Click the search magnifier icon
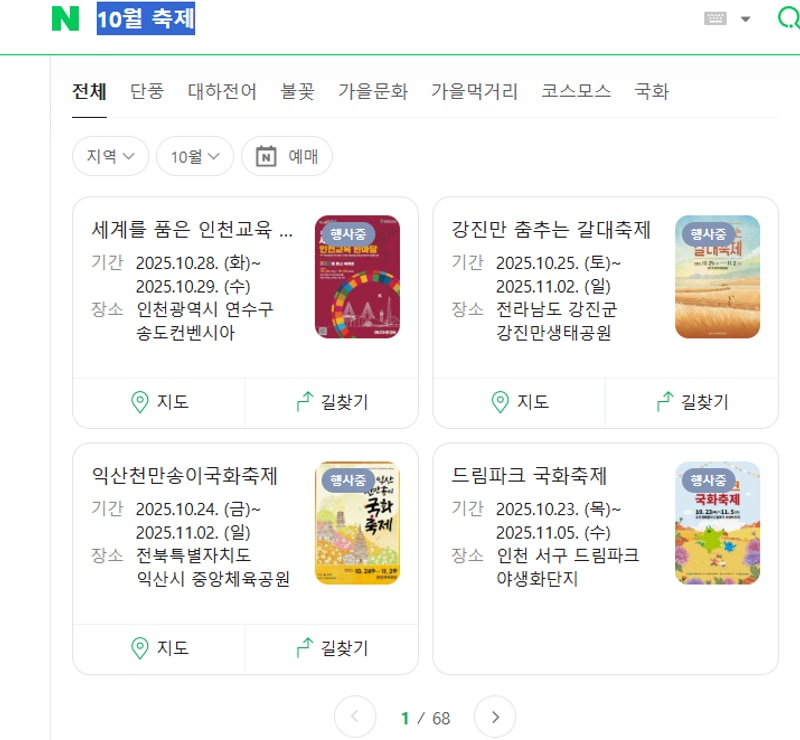Image resolution: width=800 pixels, height=740 pixels. pyautogui.click(x=791, y=18)
